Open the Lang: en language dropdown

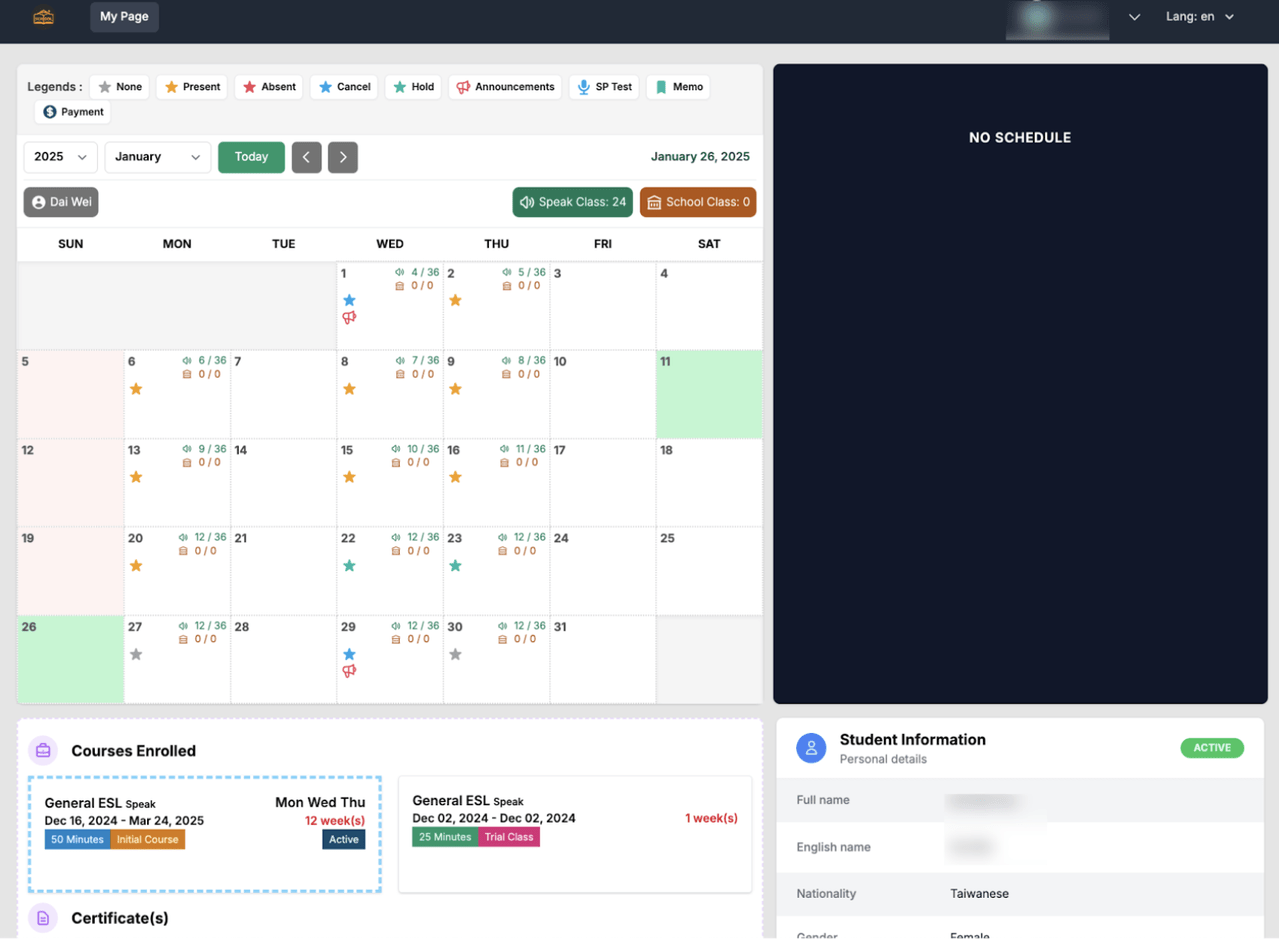tap(1200, 17)
